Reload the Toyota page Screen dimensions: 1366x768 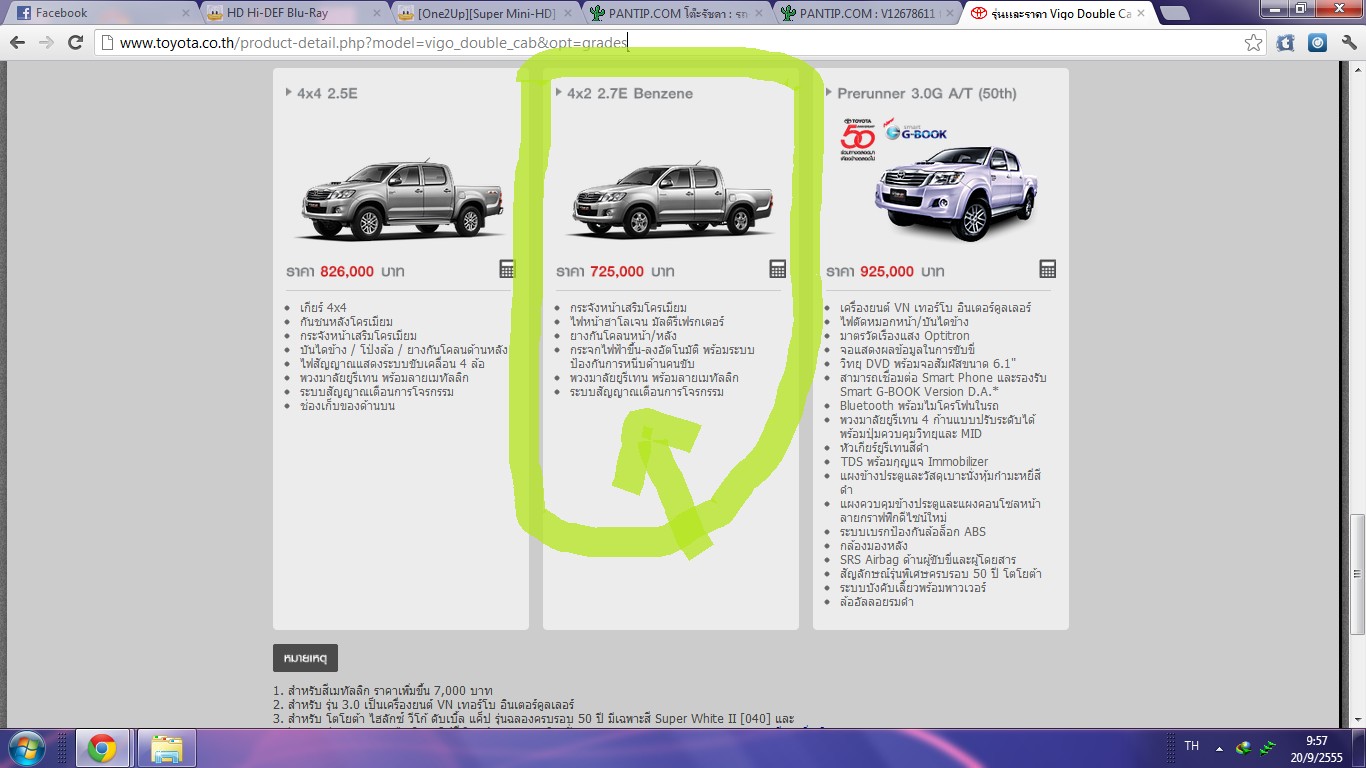coord(75,43)
